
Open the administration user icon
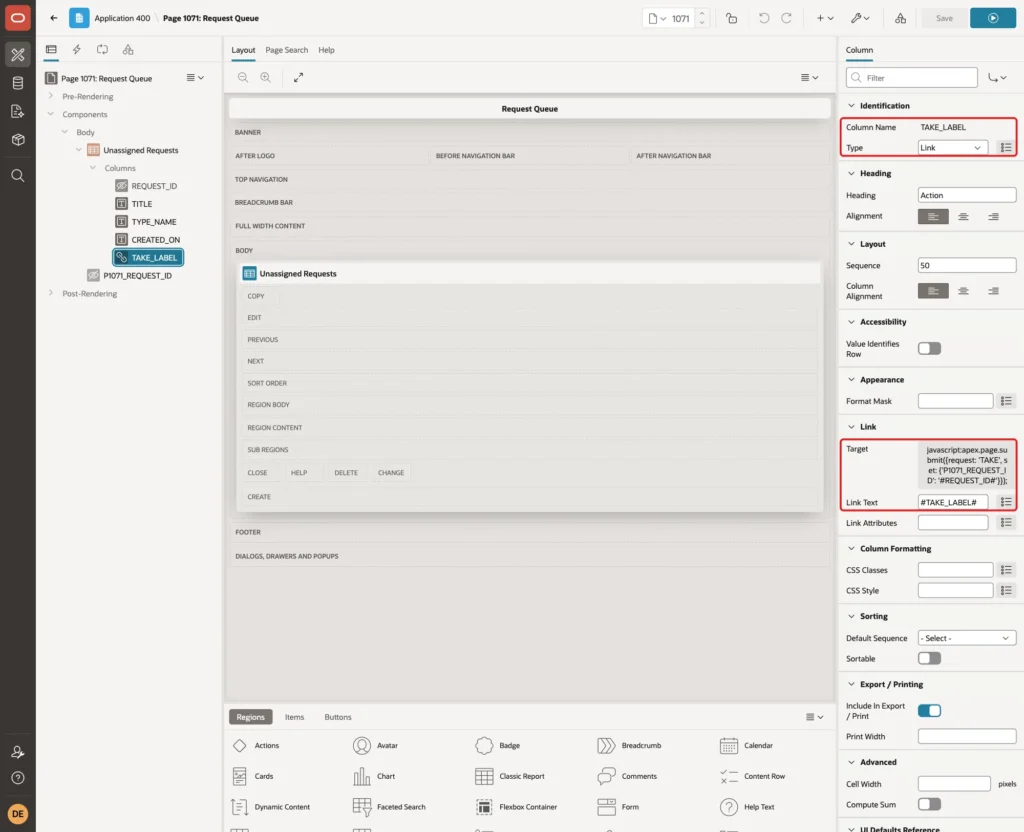[18, 752]
